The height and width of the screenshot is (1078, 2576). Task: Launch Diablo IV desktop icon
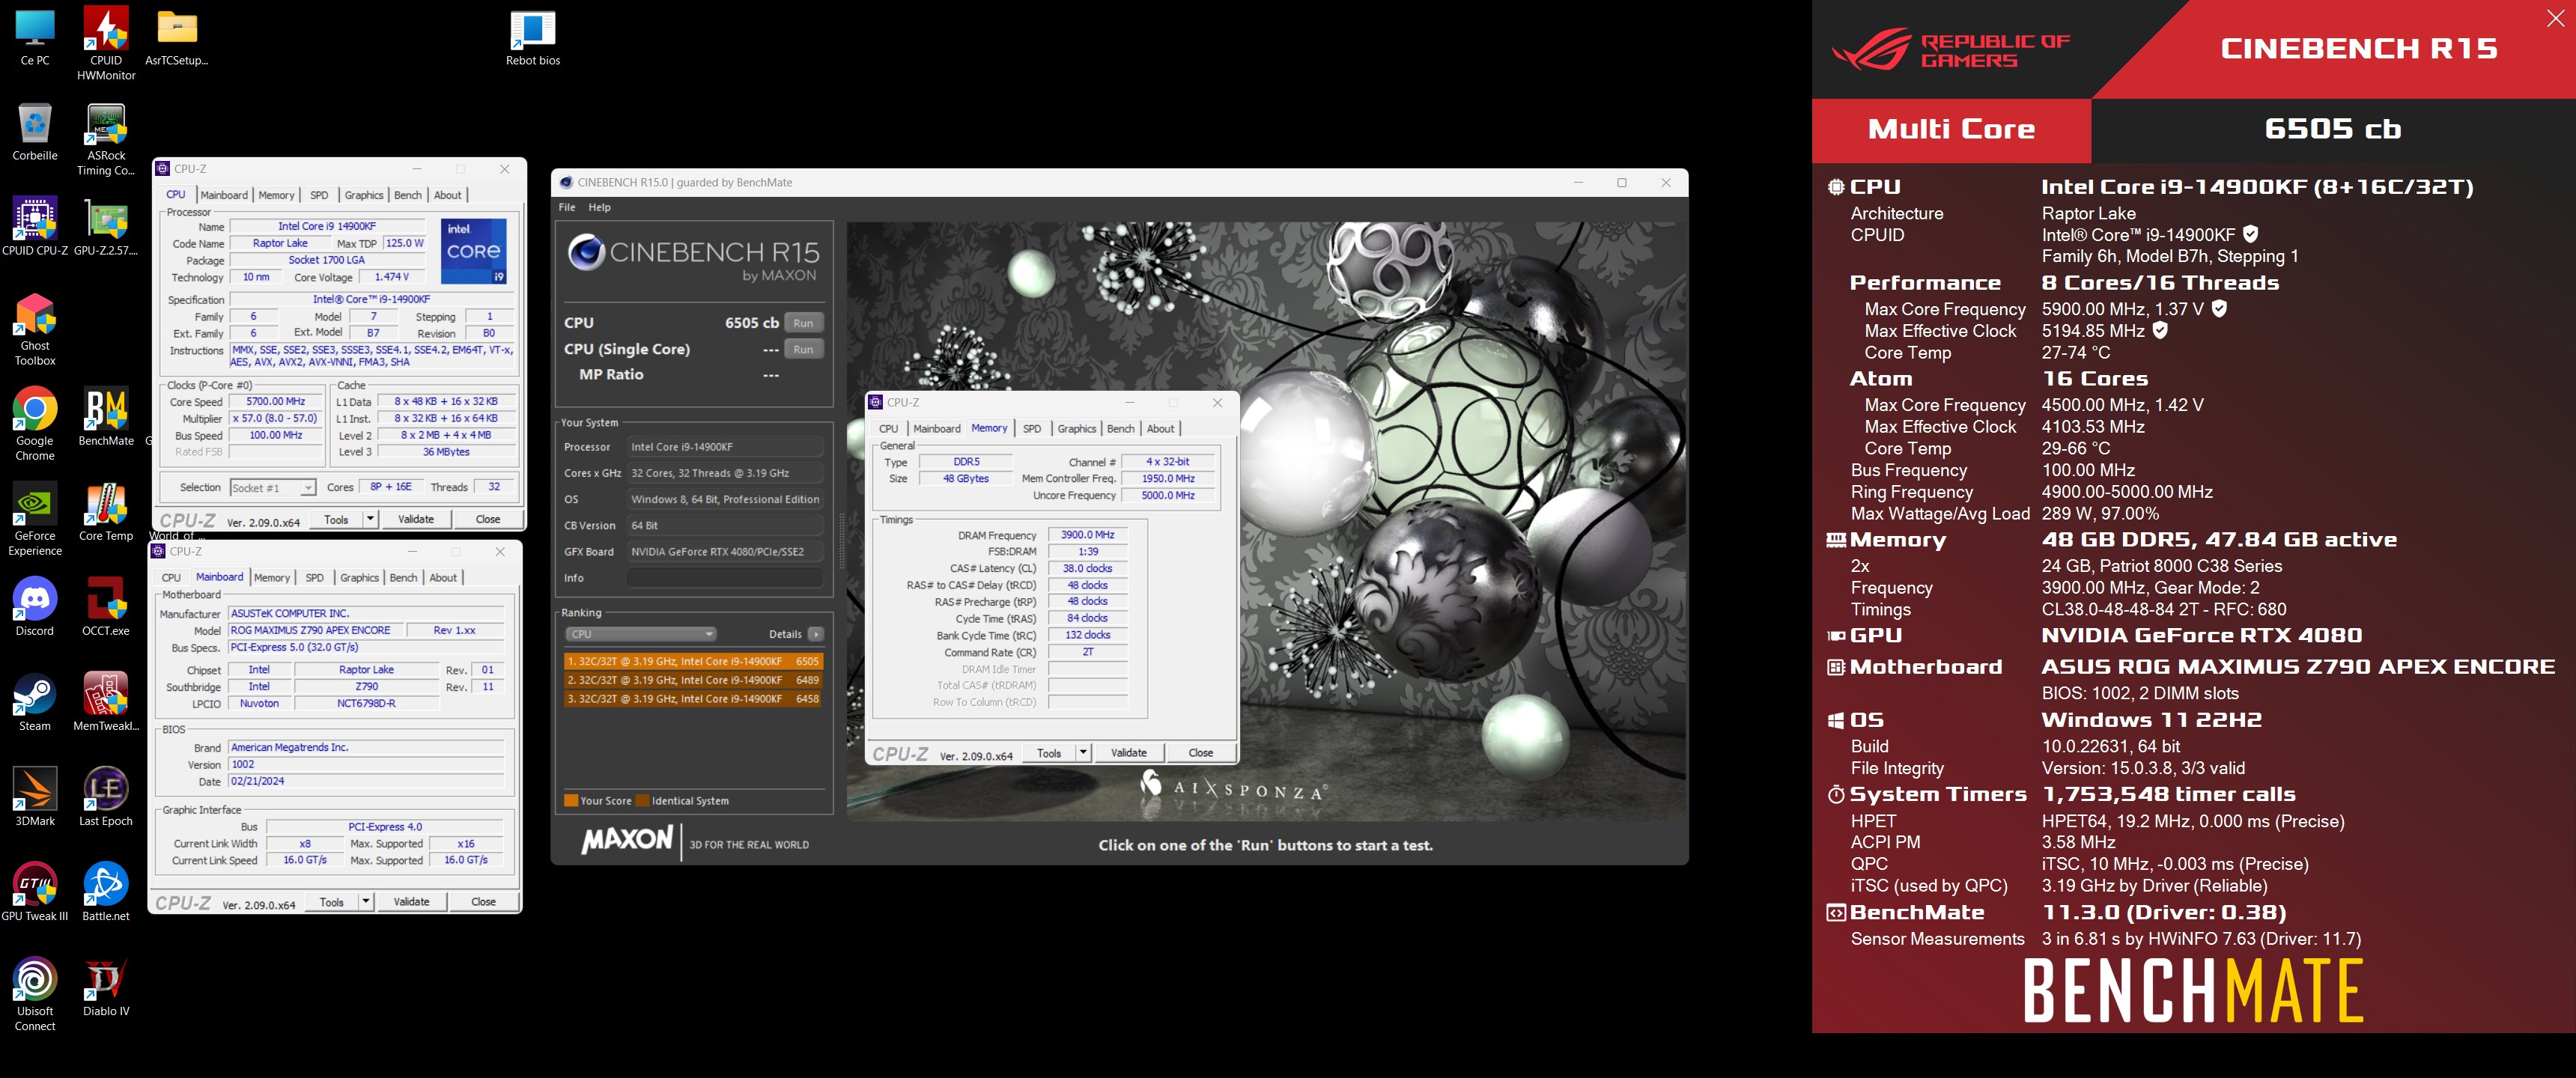[106, 986]
